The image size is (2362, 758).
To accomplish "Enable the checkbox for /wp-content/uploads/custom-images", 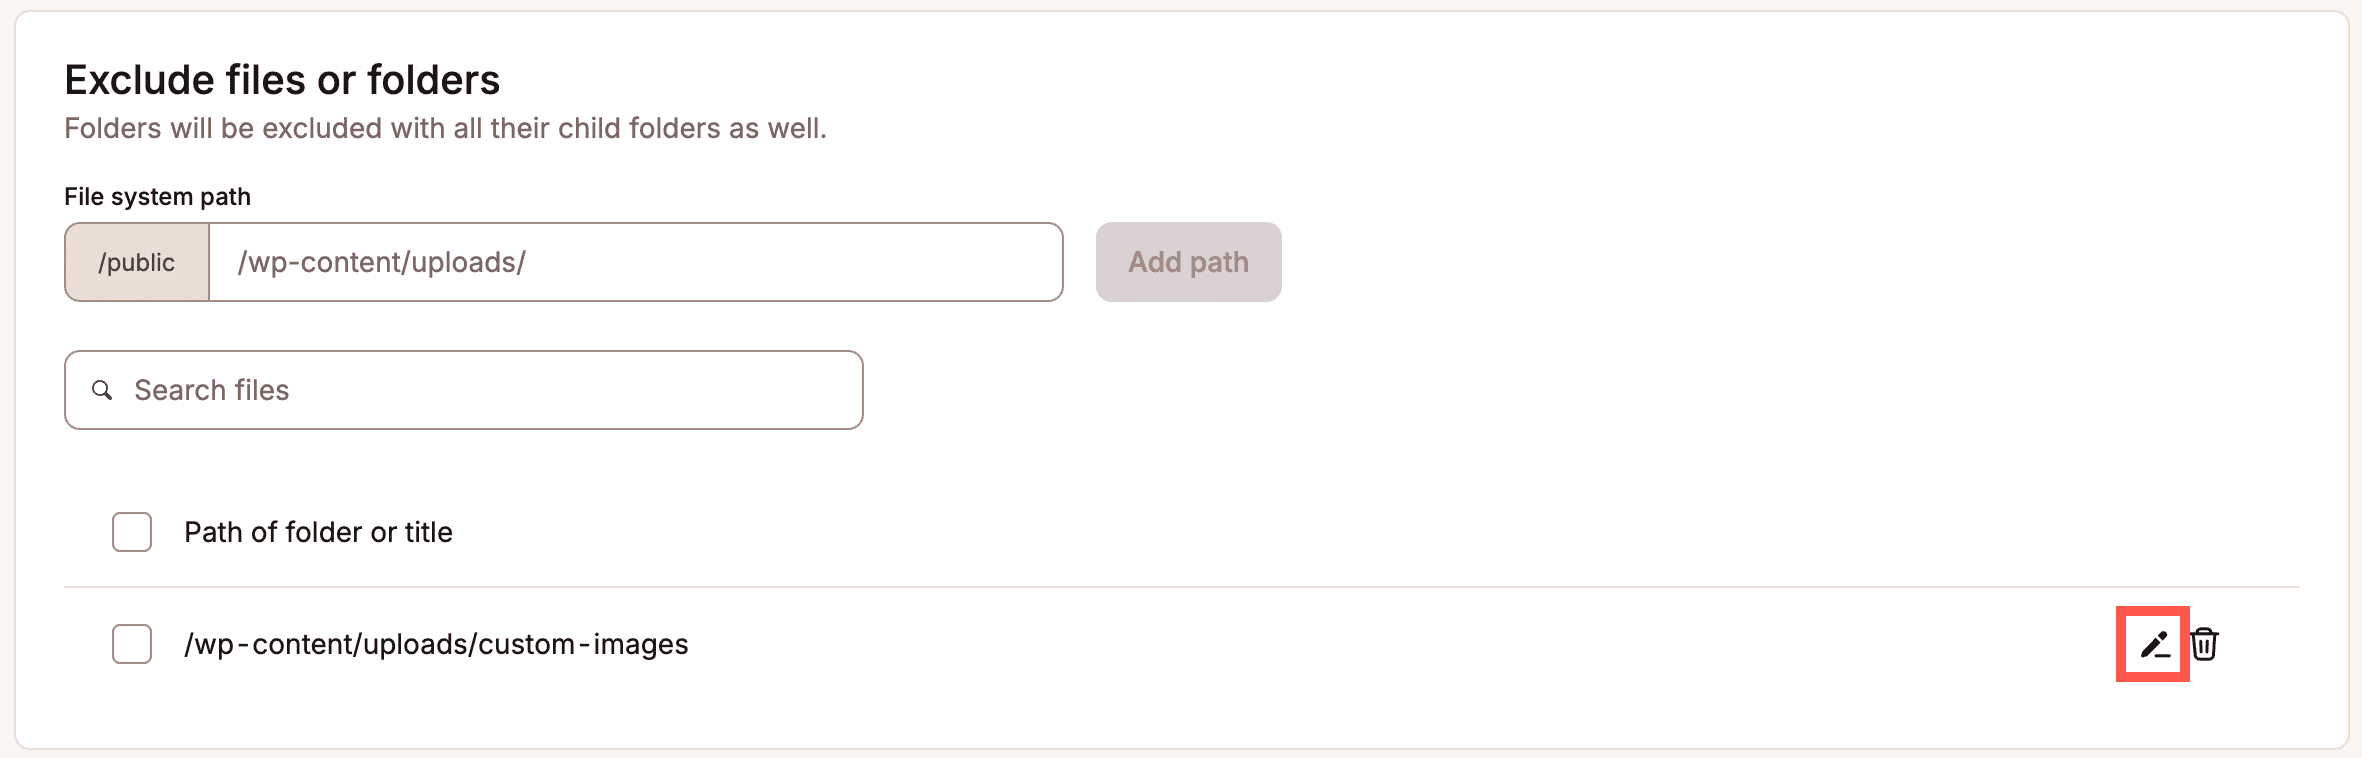I will coord(130,645).
